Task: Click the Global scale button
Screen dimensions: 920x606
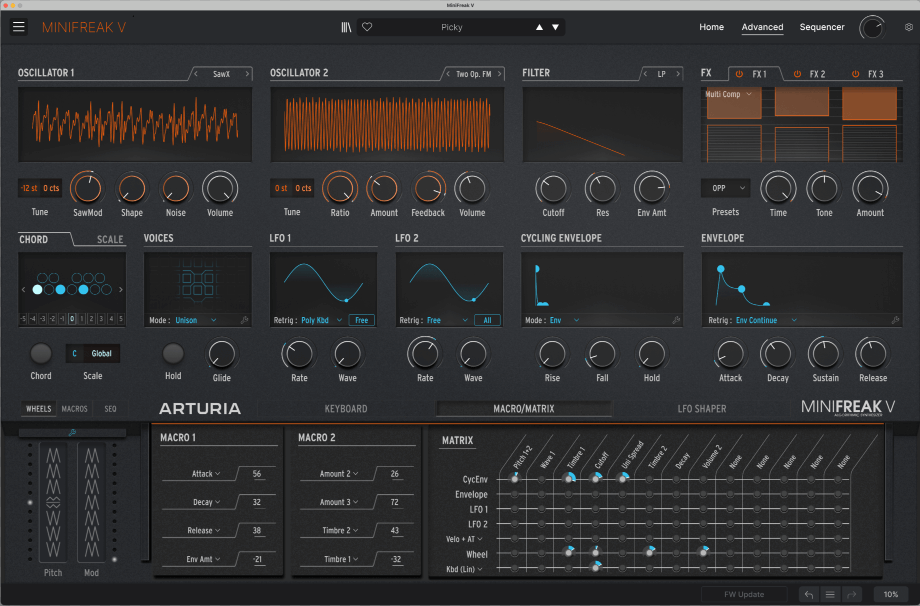Action: pyautogui.click(x=101, y=353)
